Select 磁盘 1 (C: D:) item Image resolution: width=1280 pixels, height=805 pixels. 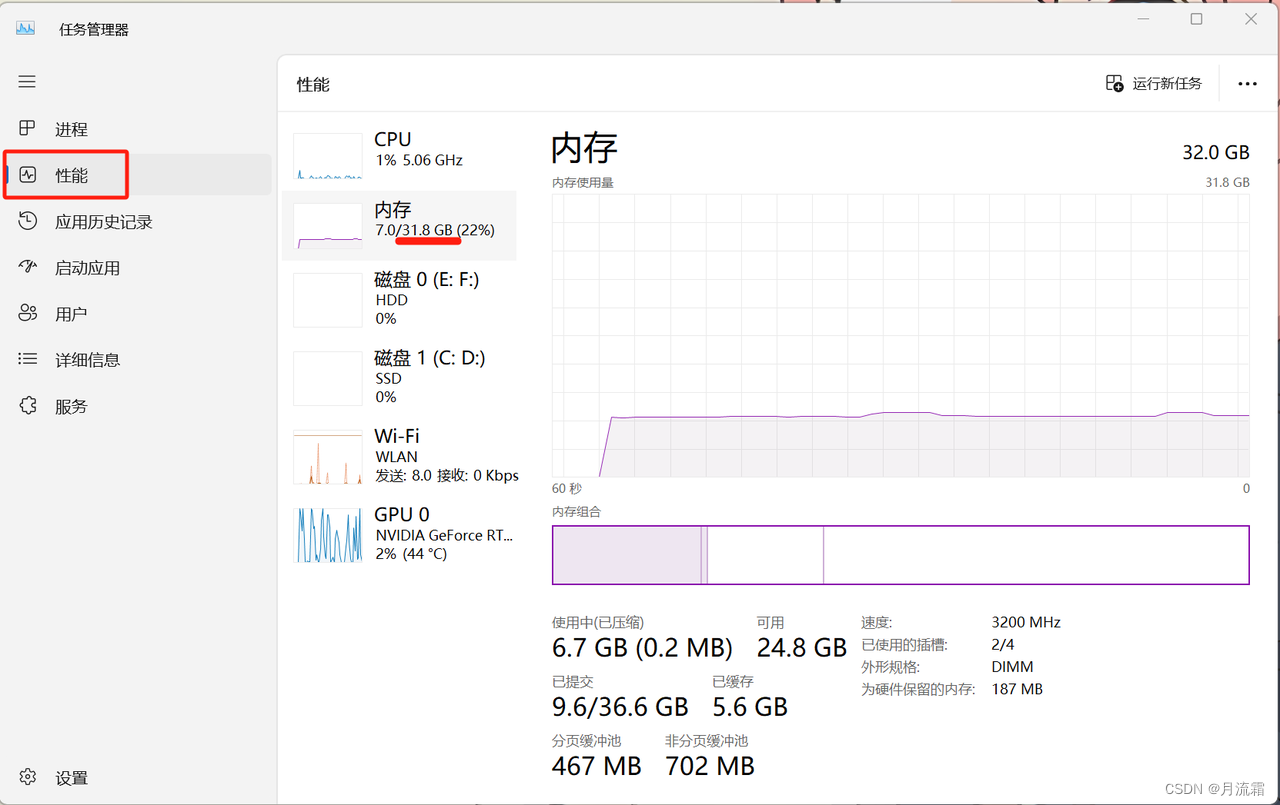[x=400, y=377]
